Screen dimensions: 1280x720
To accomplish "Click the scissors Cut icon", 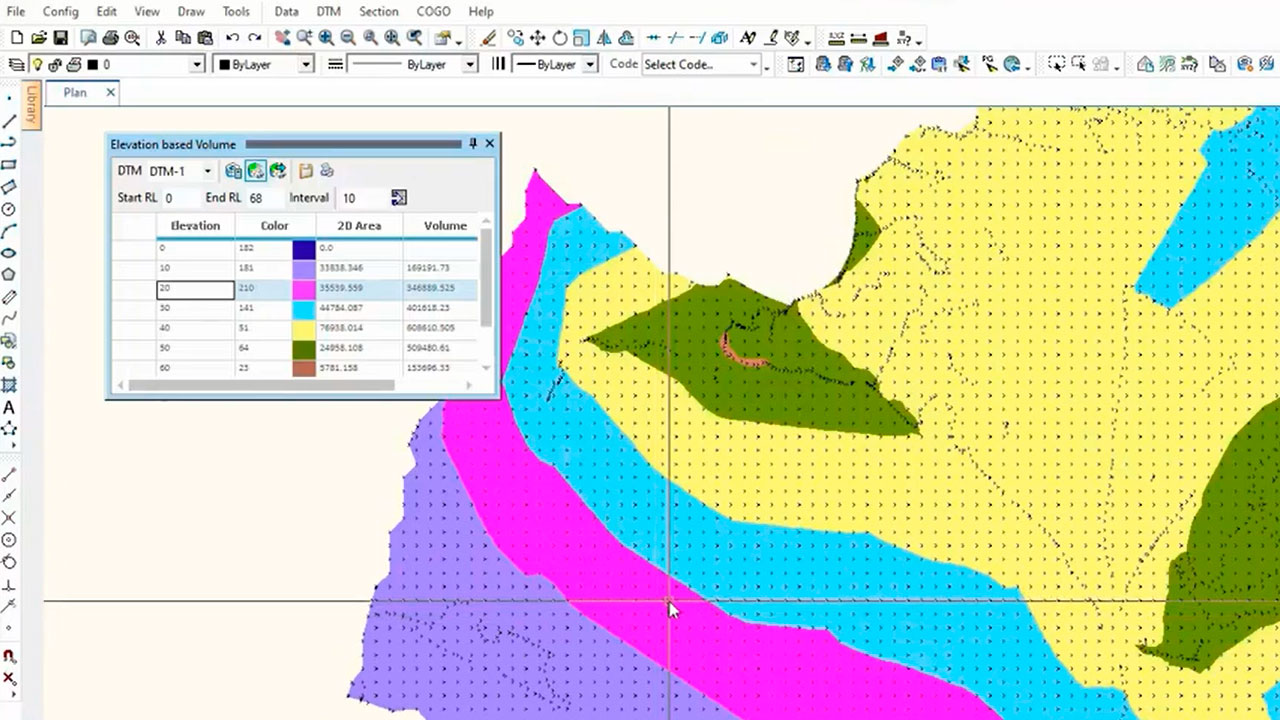I will tap(160, 38).
